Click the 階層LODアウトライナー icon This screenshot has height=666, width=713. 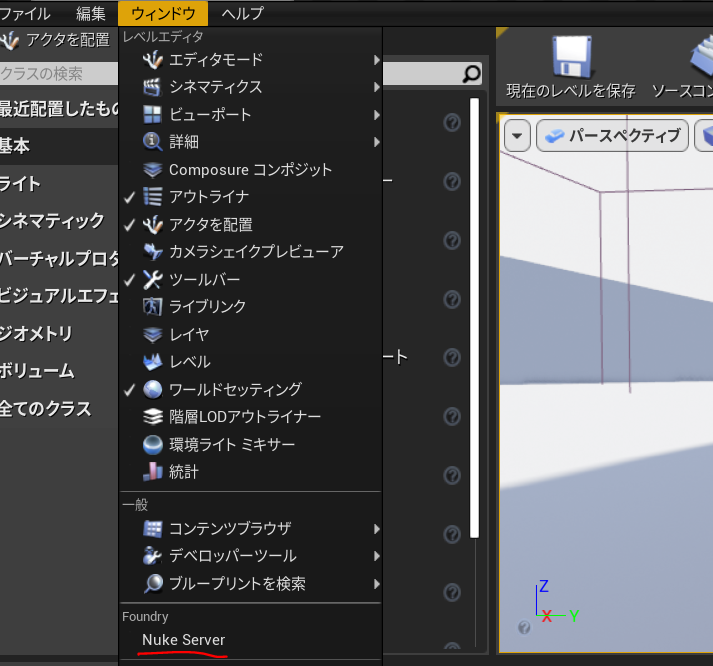(152, 416)
